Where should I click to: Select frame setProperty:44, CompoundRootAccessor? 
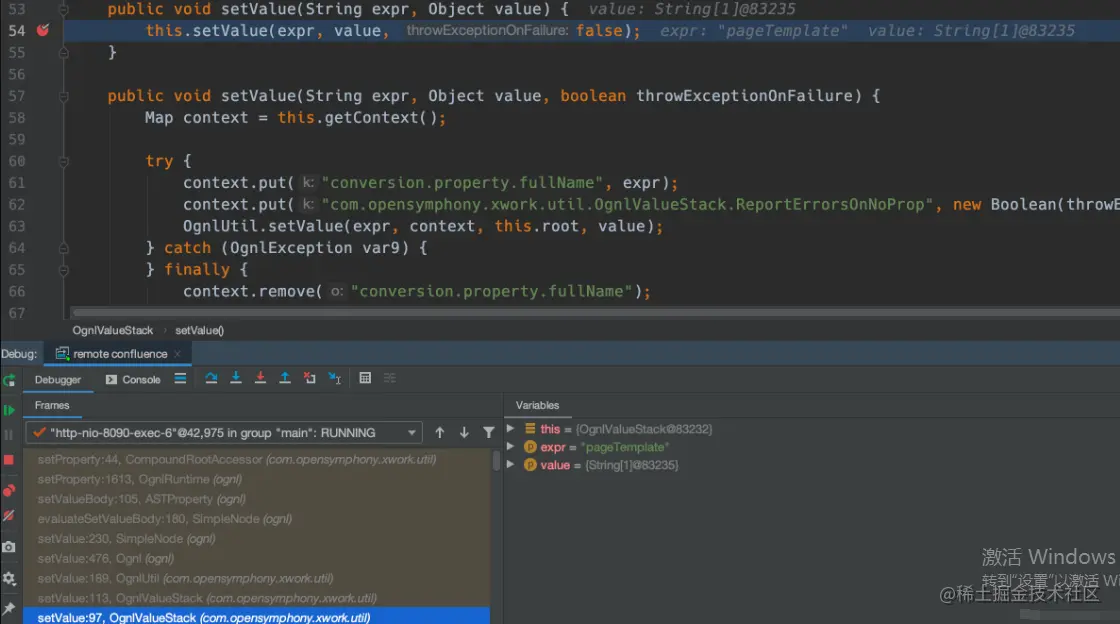pyautogui.click(x=257, y=459)
